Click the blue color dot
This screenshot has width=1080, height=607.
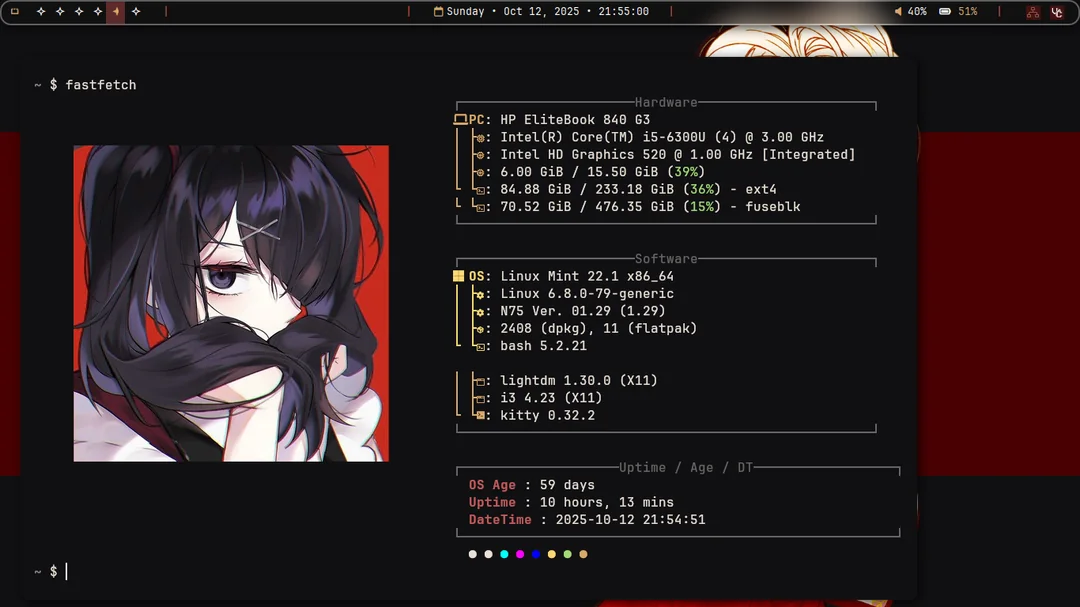536,554
